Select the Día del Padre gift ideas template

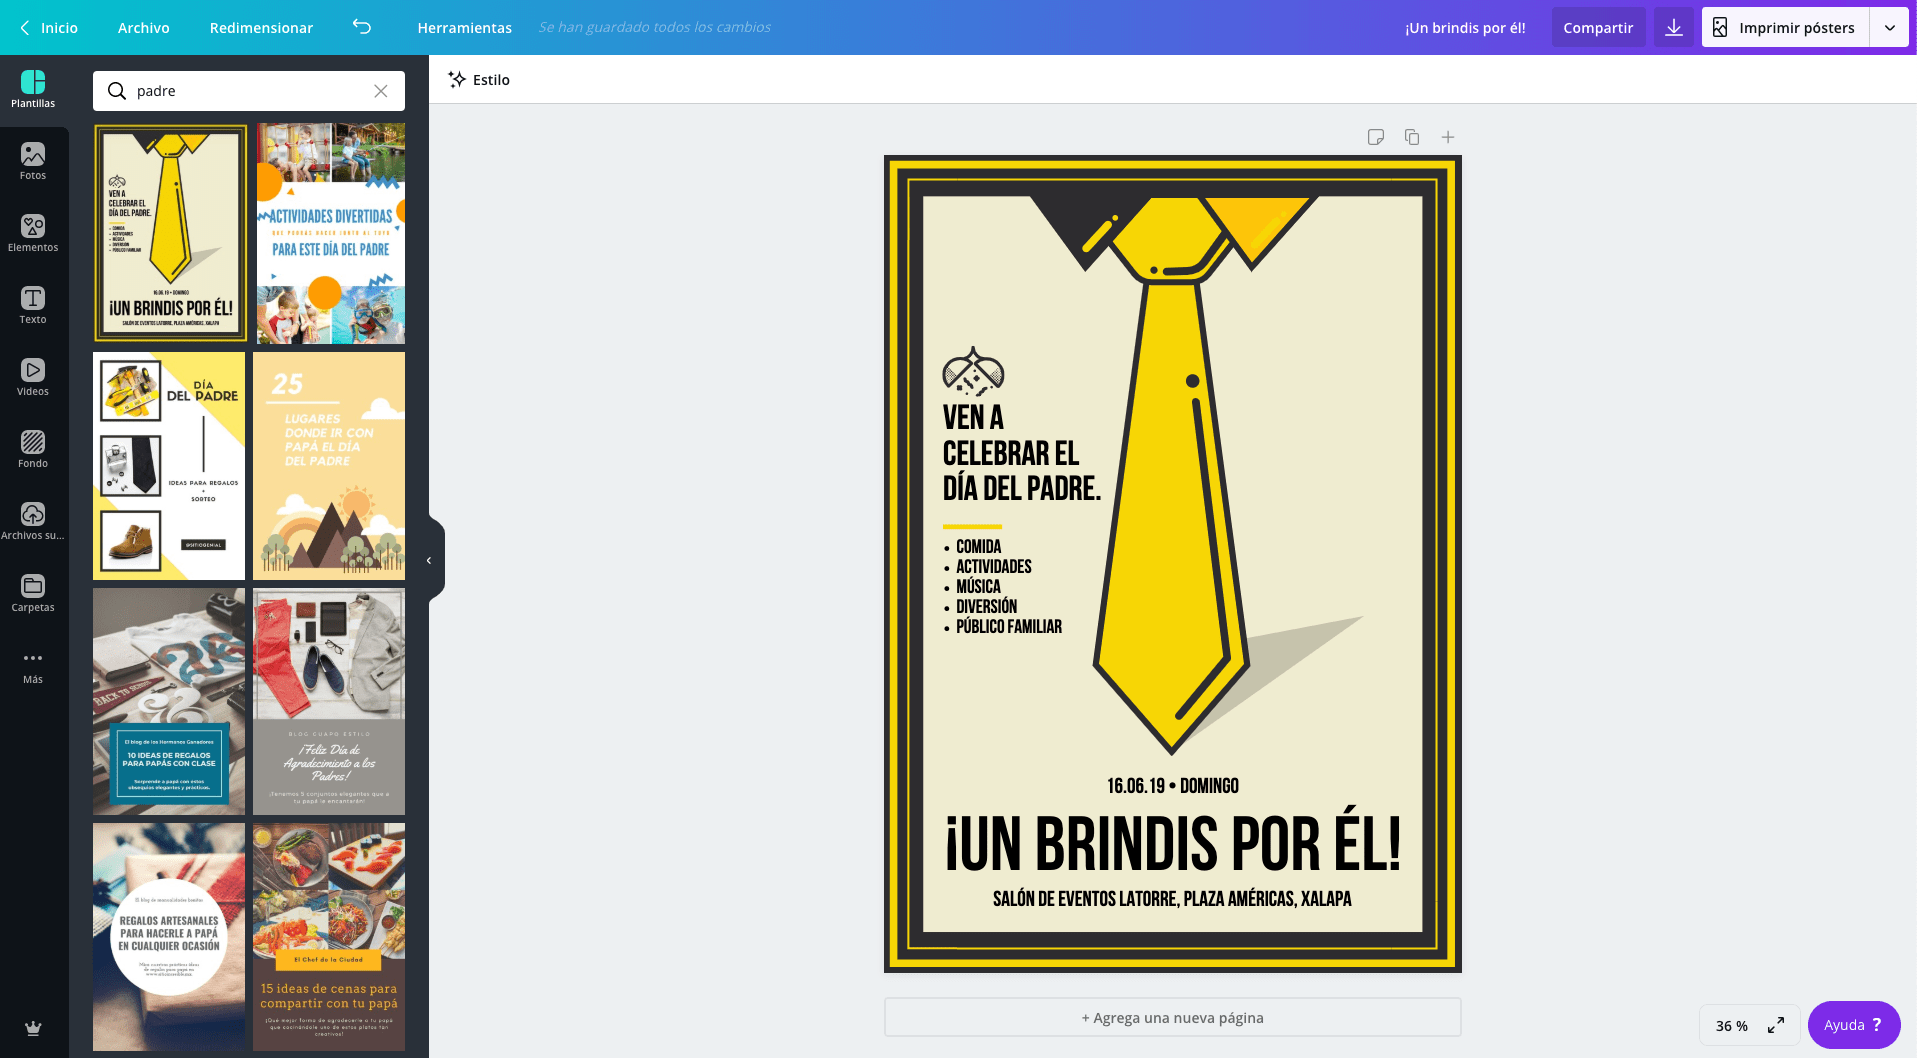tap(169, 466)
